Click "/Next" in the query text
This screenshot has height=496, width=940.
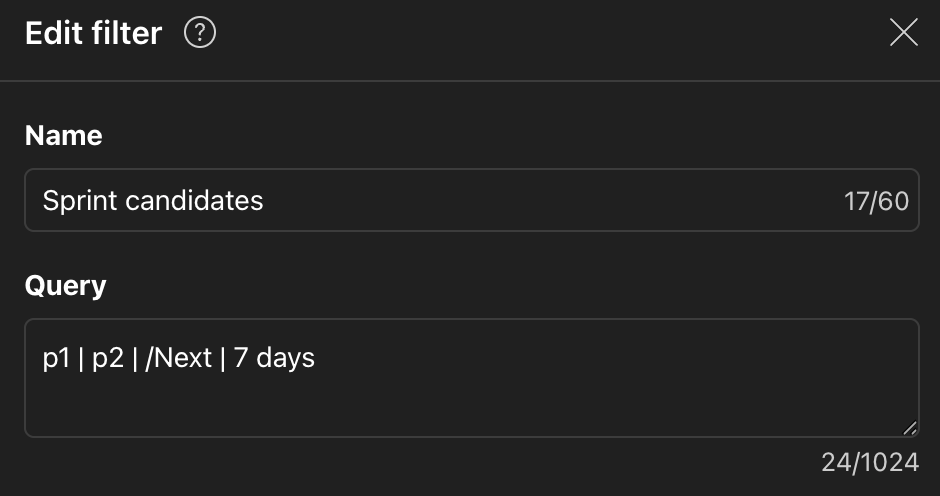click(178, 358)
